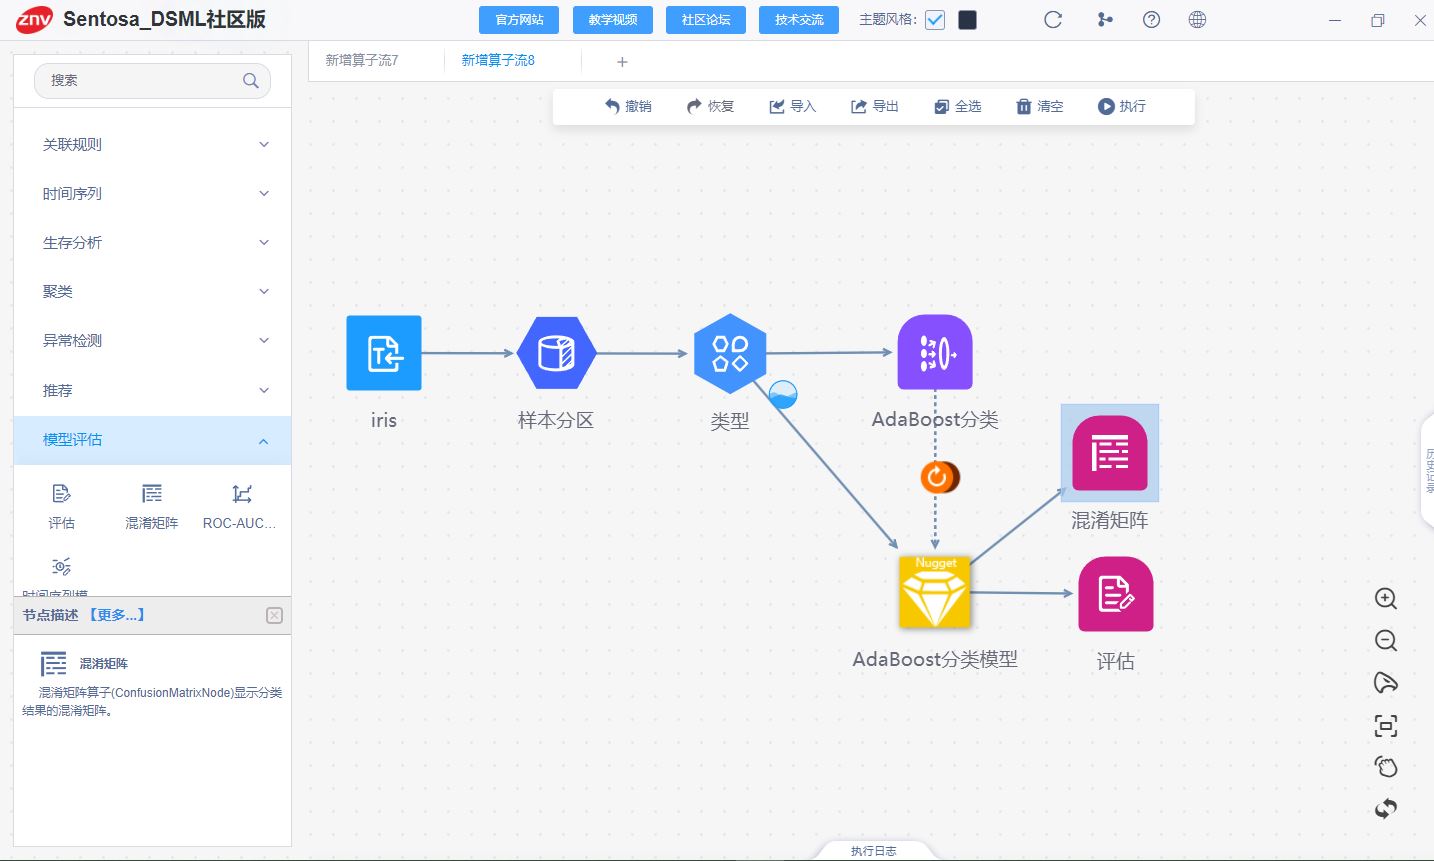The height and width of the screenshot is (861, 1434).
Task: Click the partially visible time series operator icon
Action: pos(61,567)
